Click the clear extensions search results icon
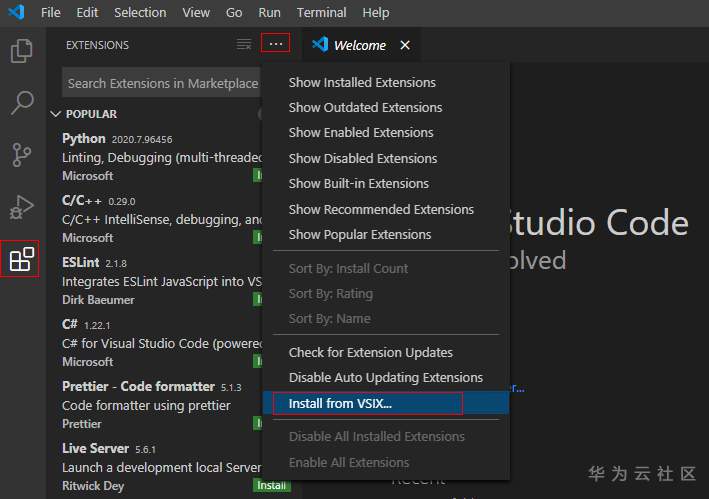709x499 pixels. [244, 45]
